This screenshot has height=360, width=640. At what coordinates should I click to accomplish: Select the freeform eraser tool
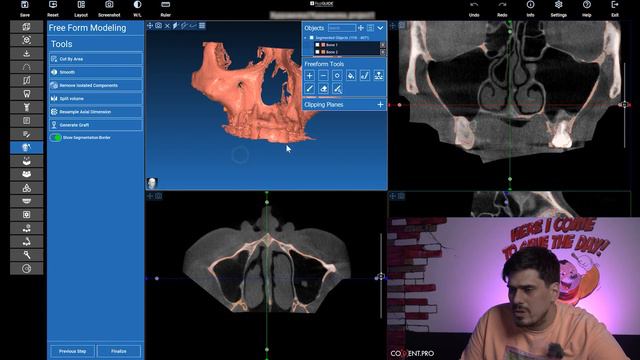click(x=323, y=89)
